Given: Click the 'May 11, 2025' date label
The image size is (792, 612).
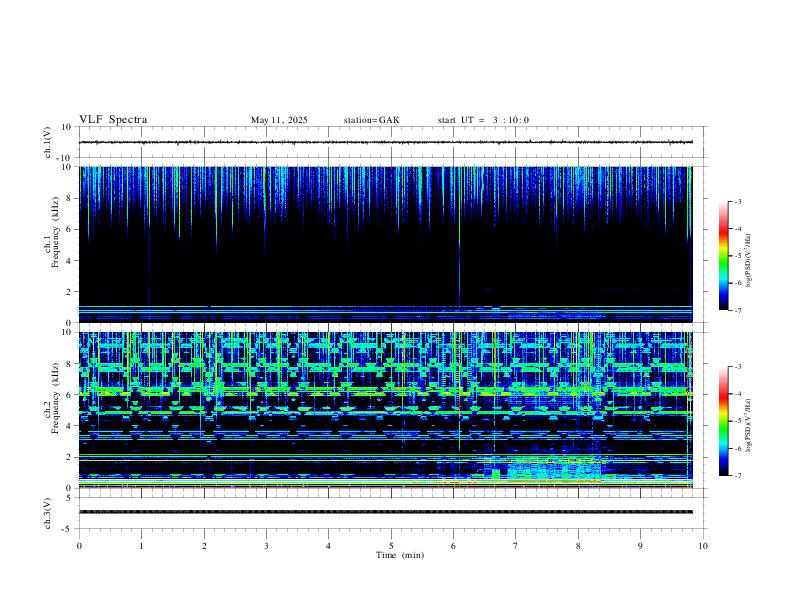Looking at the screenshot, I should pos(279,120).
